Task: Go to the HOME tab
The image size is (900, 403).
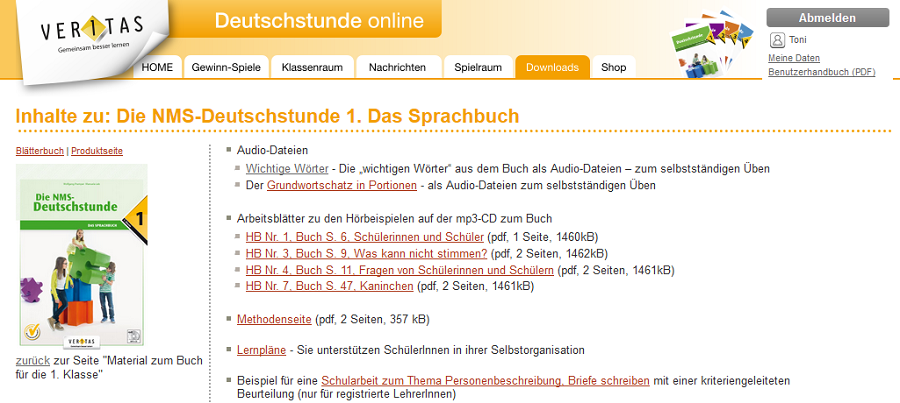Action: pos(157,67)
